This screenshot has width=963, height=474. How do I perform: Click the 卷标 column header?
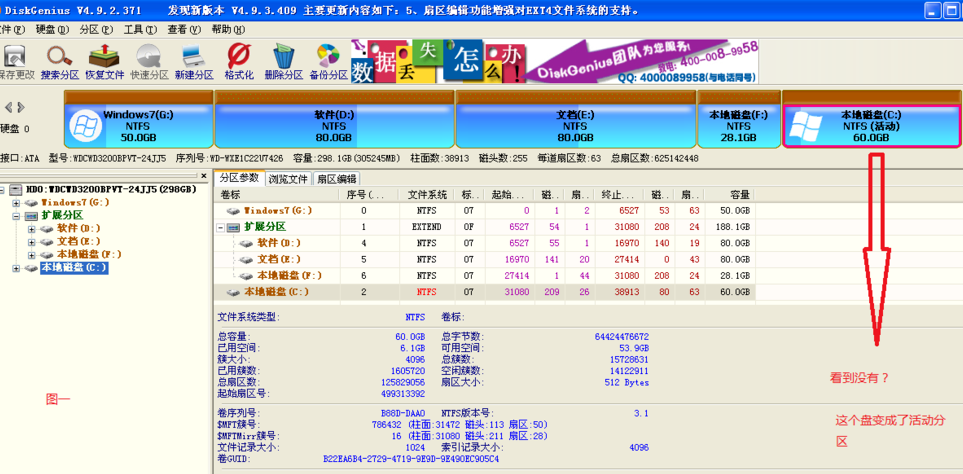click(x=277, y=195)
